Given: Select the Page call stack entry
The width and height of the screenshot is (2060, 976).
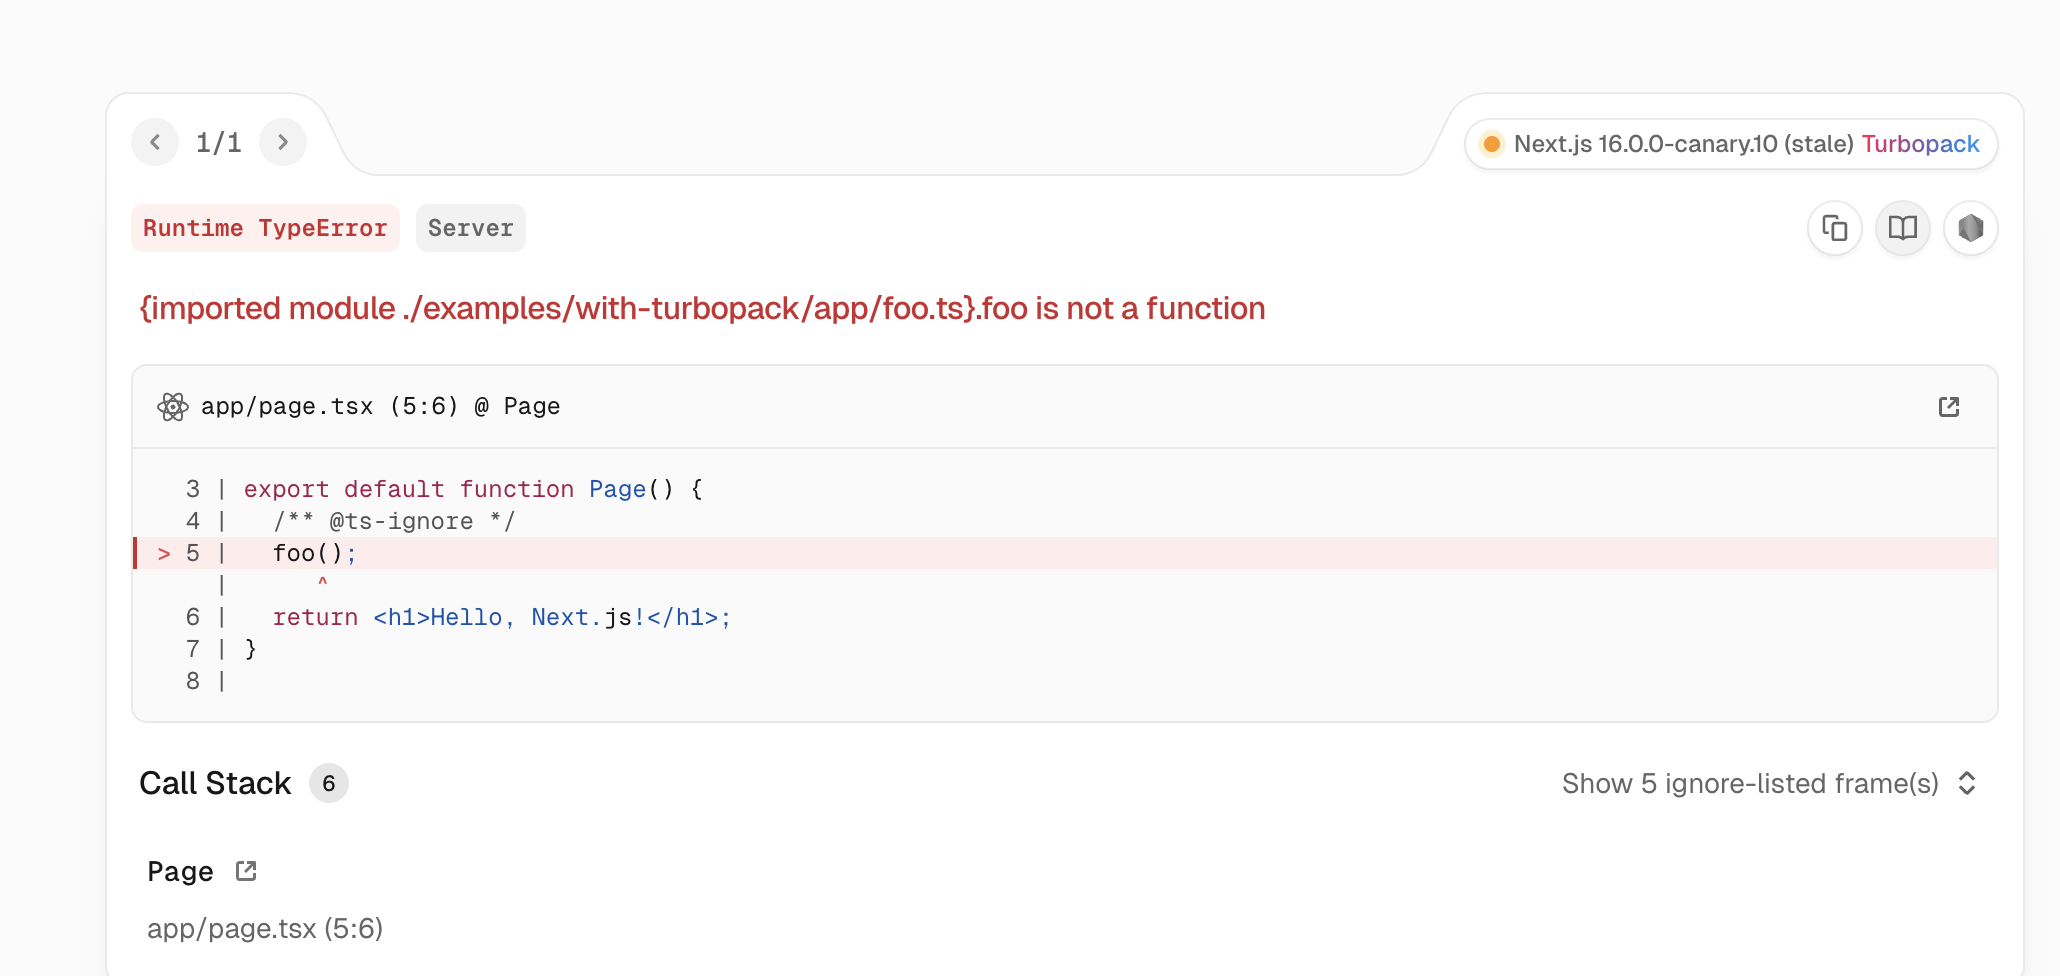Looking at the screenshot, I should [x=180, y=872].
